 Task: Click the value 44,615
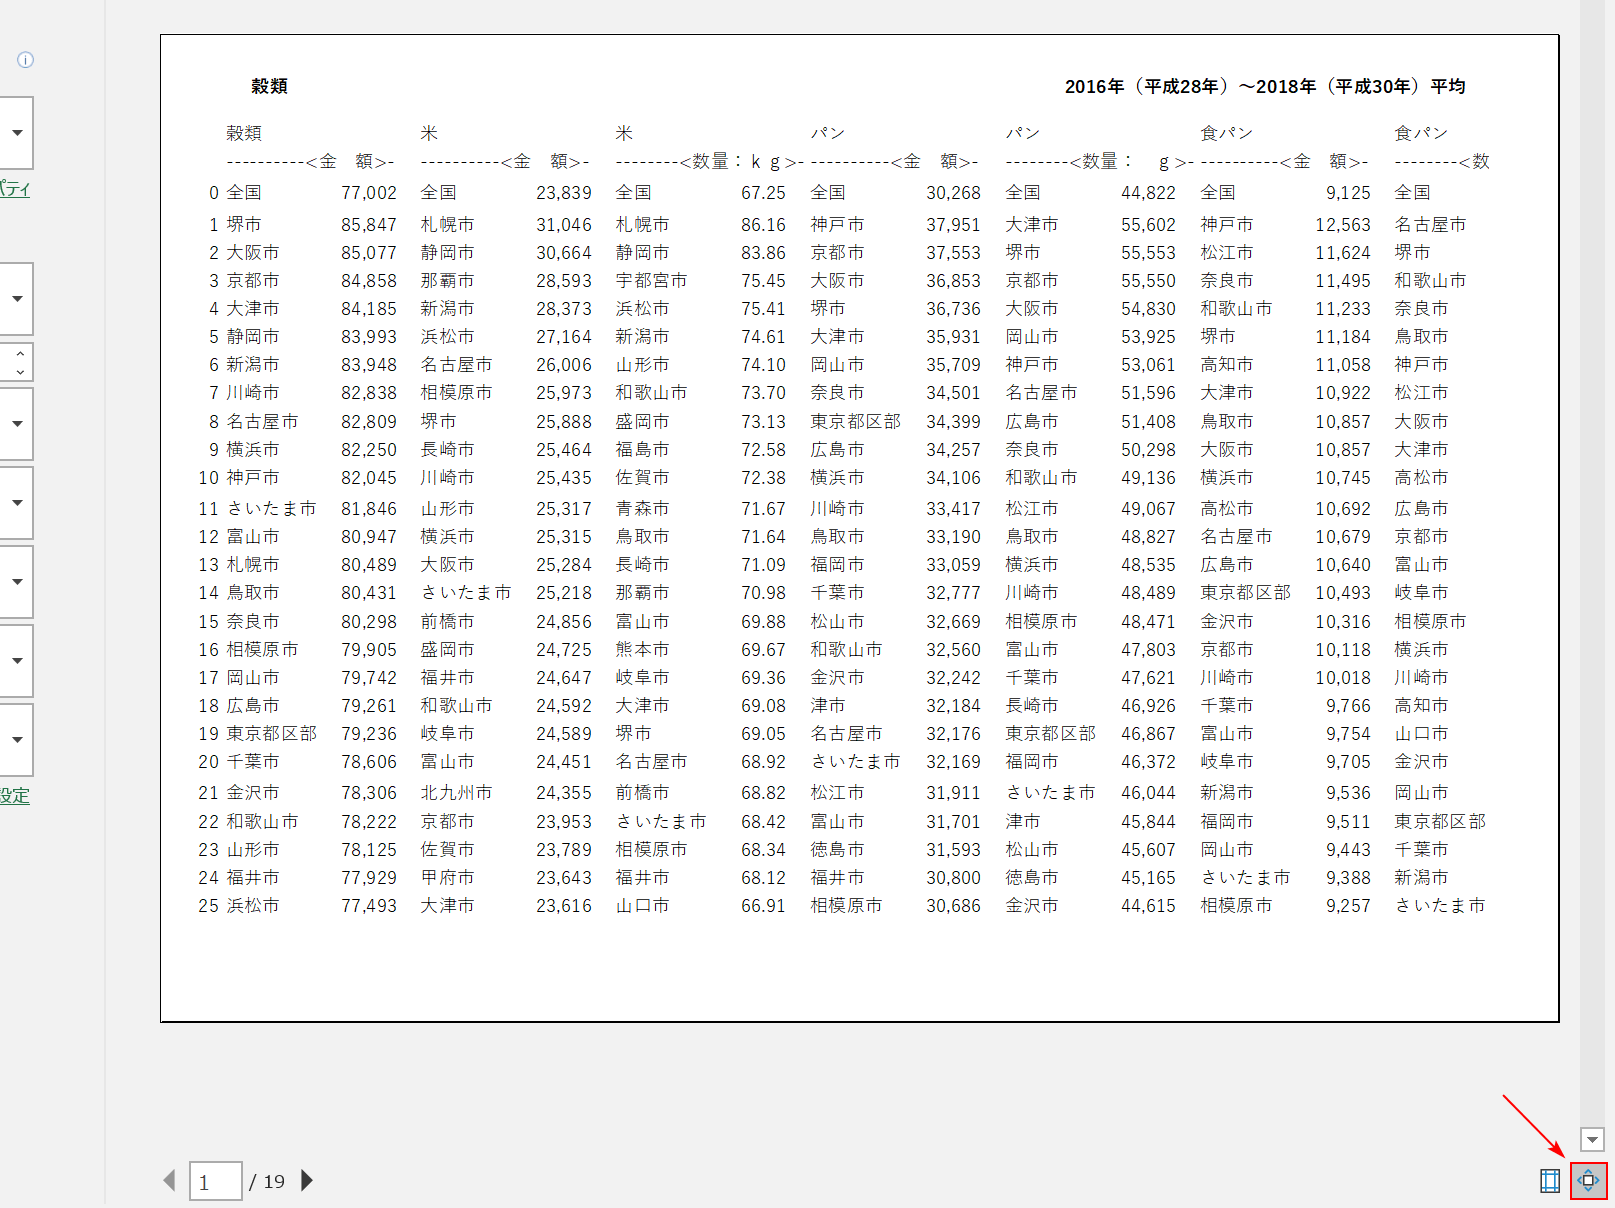coord(1148,906)
